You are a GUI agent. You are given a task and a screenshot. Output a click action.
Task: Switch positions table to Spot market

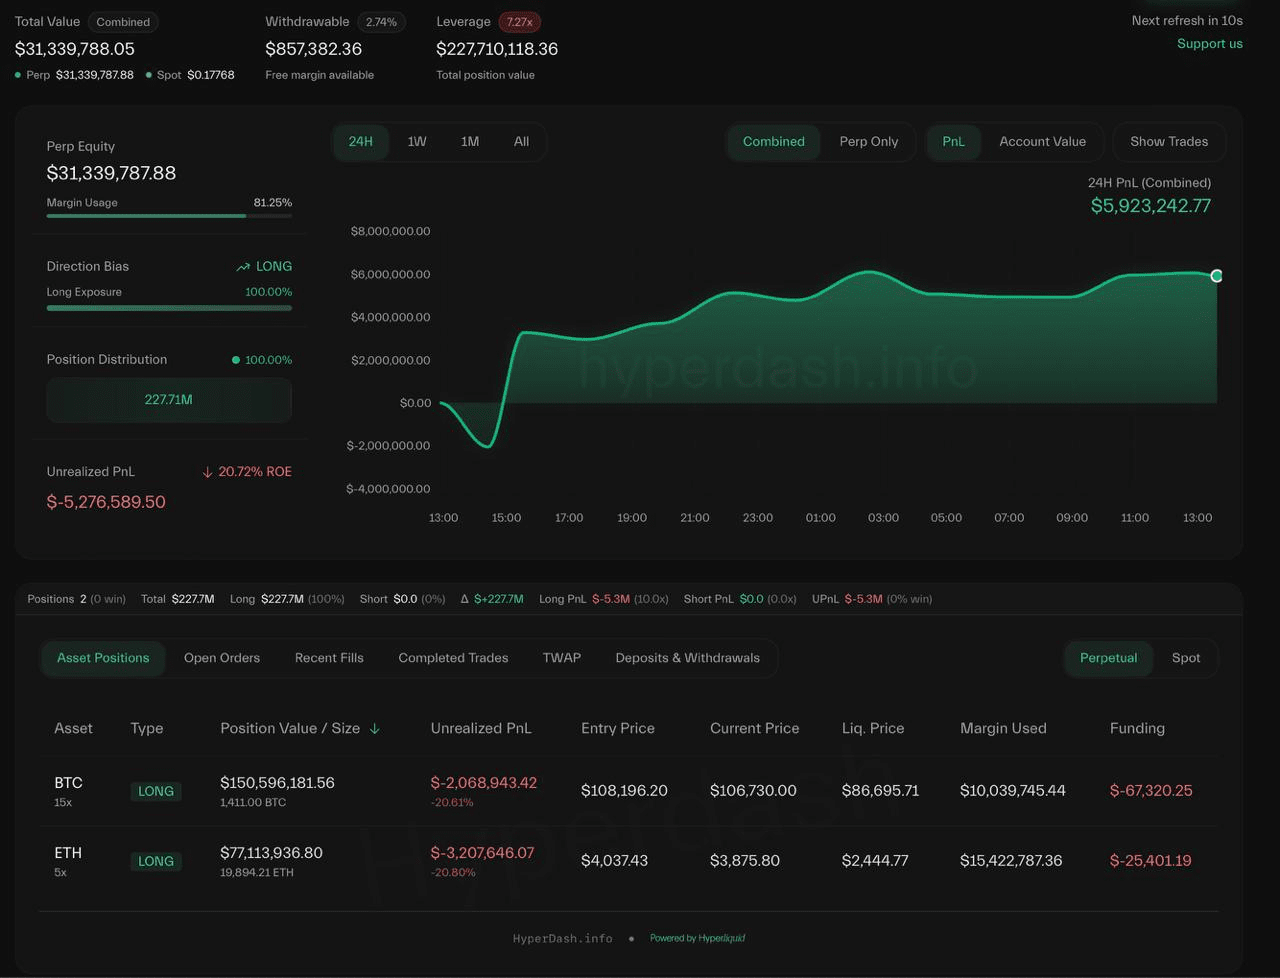pos(1185,658)
